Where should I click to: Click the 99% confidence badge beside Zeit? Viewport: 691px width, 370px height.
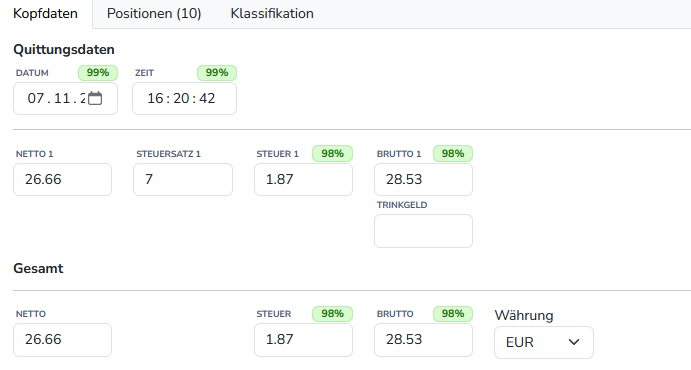pos(217,73)
